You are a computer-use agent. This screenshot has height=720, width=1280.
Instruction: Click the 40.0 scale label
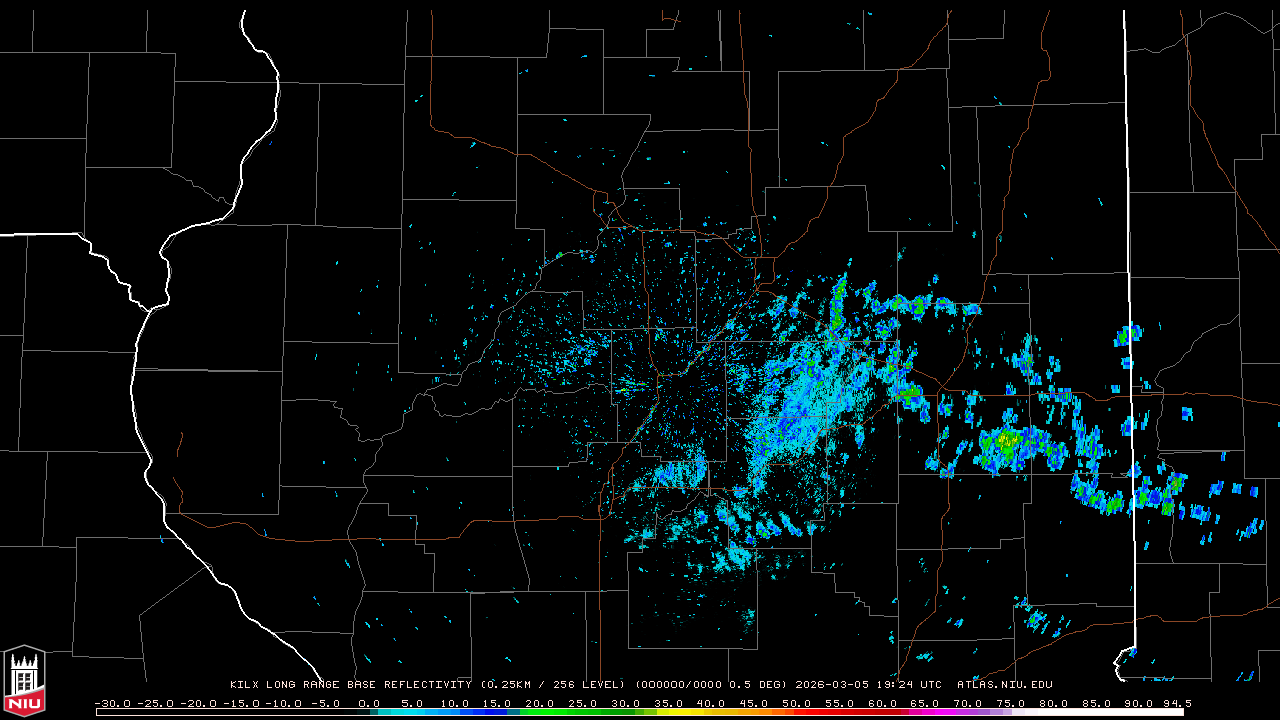tap(712, 704)
